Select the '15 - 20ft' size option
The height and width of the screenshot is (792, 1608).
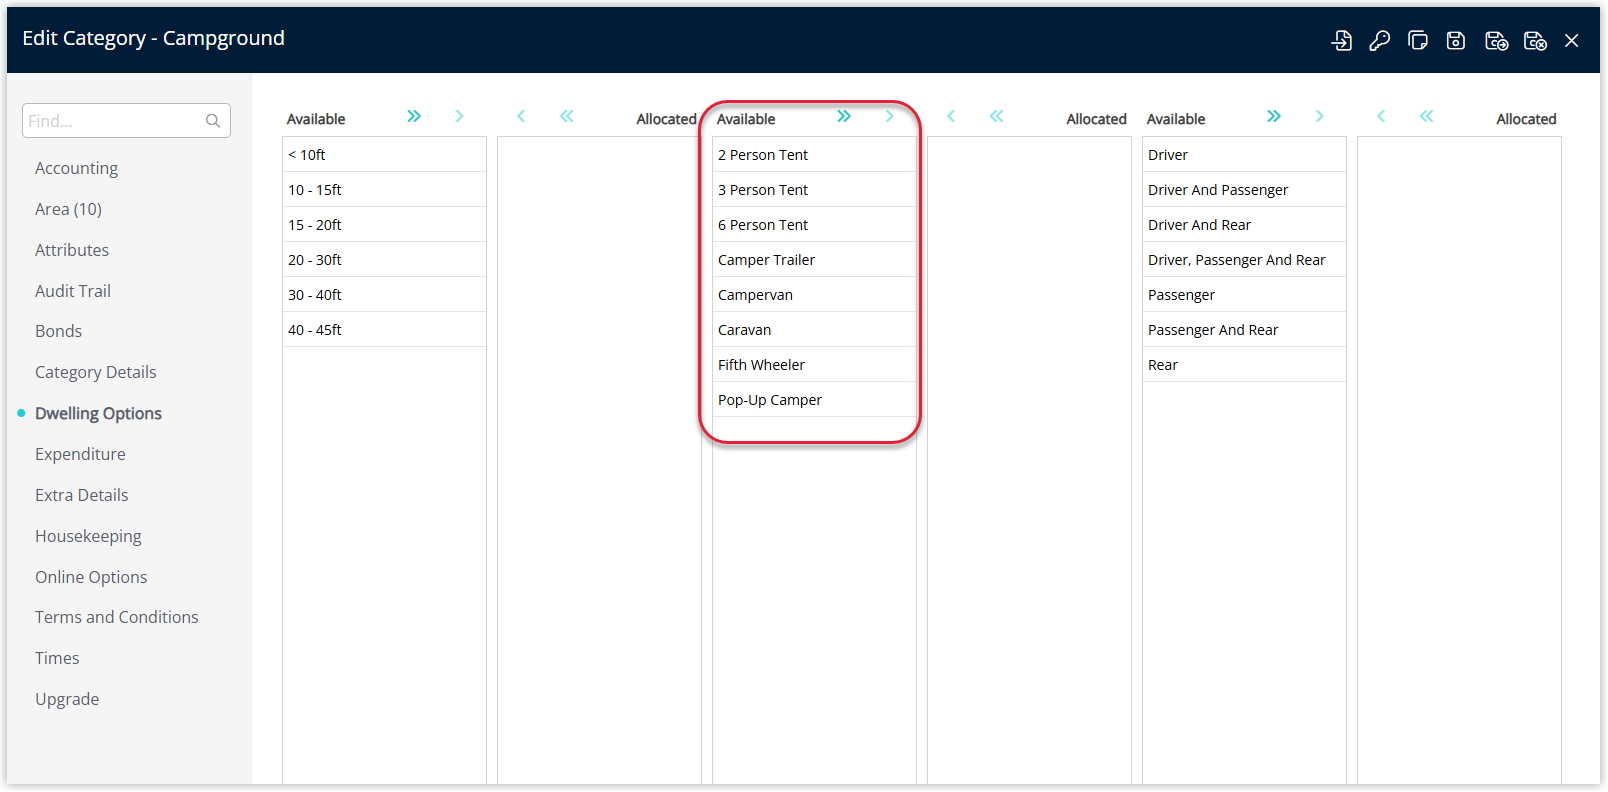(x=384, y=225)
